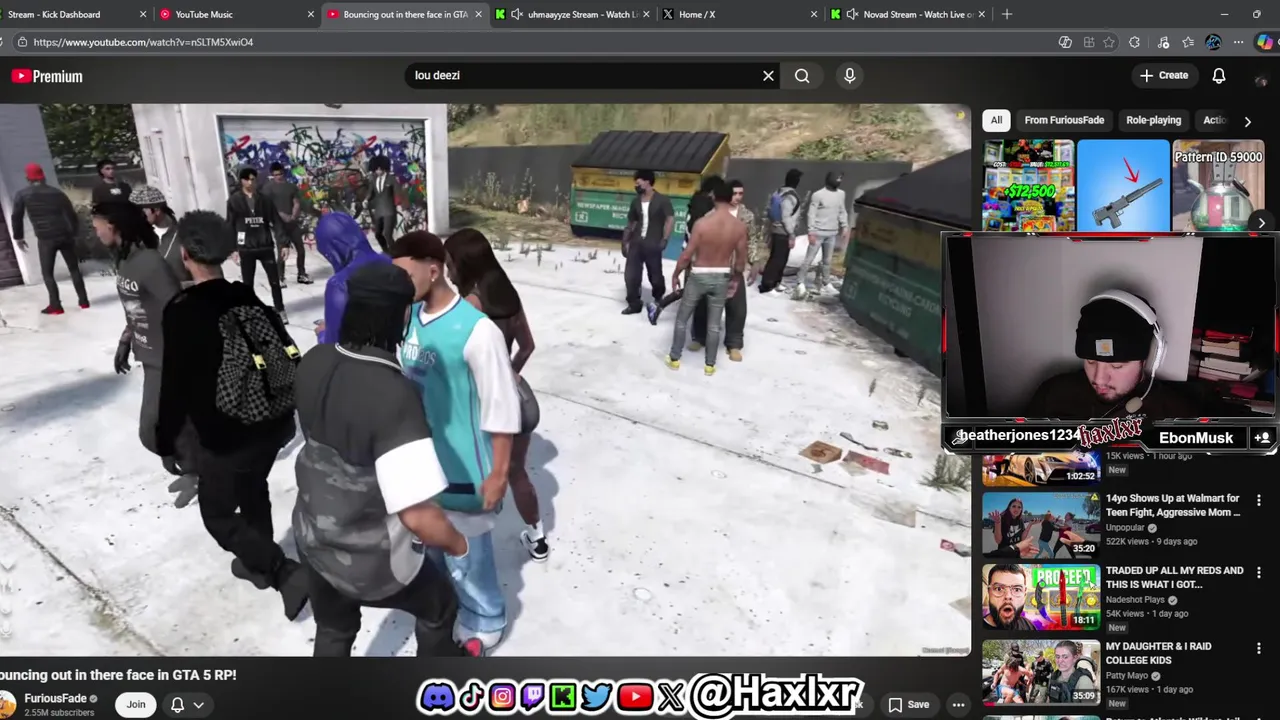Image resolution: width=1280 pixels, height=720 pixels.
Task: Open 'MY DAUGHTER & I RAID COLLEGE KIDS' title
Action: tap(1159, 653)
